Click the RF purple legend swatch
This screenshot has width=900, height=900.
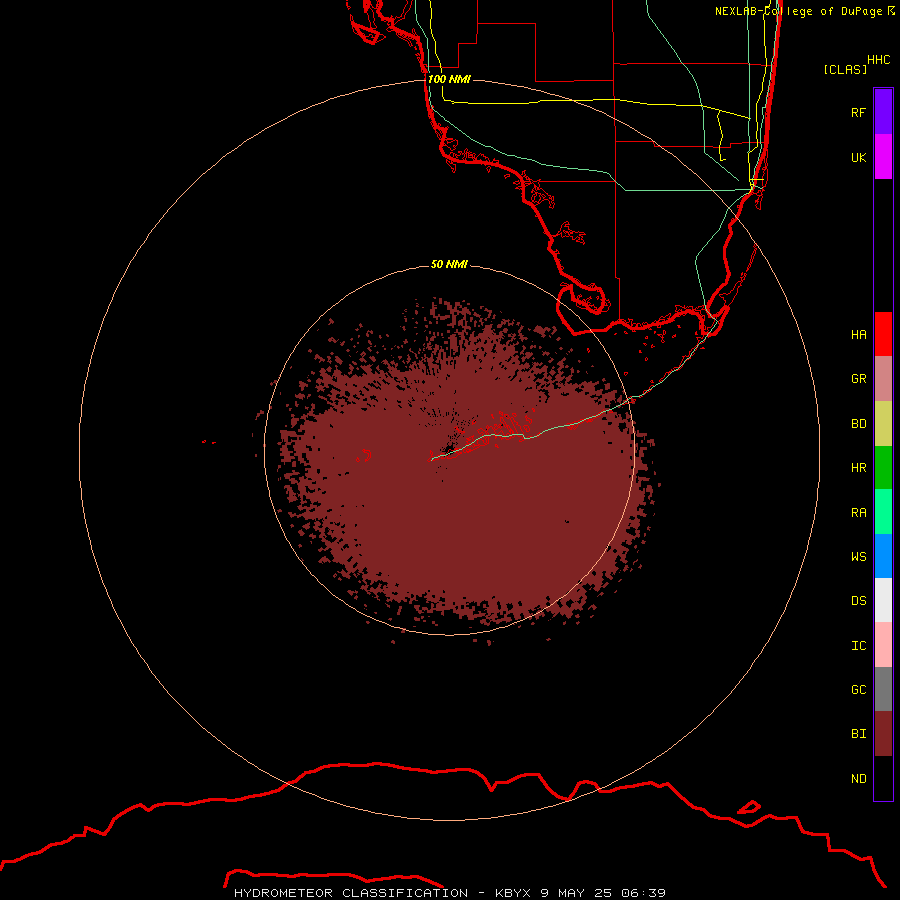click(883, 112)
